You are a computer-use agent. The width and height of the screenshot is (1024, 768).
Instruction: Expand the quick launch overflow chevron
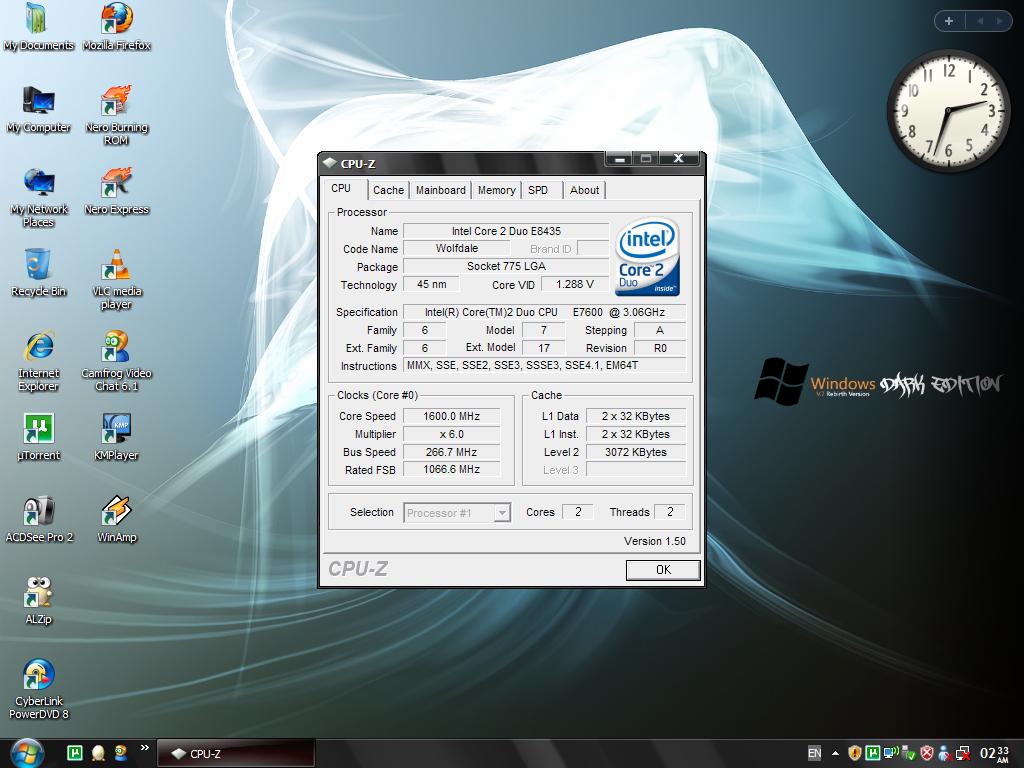[144, 747]
